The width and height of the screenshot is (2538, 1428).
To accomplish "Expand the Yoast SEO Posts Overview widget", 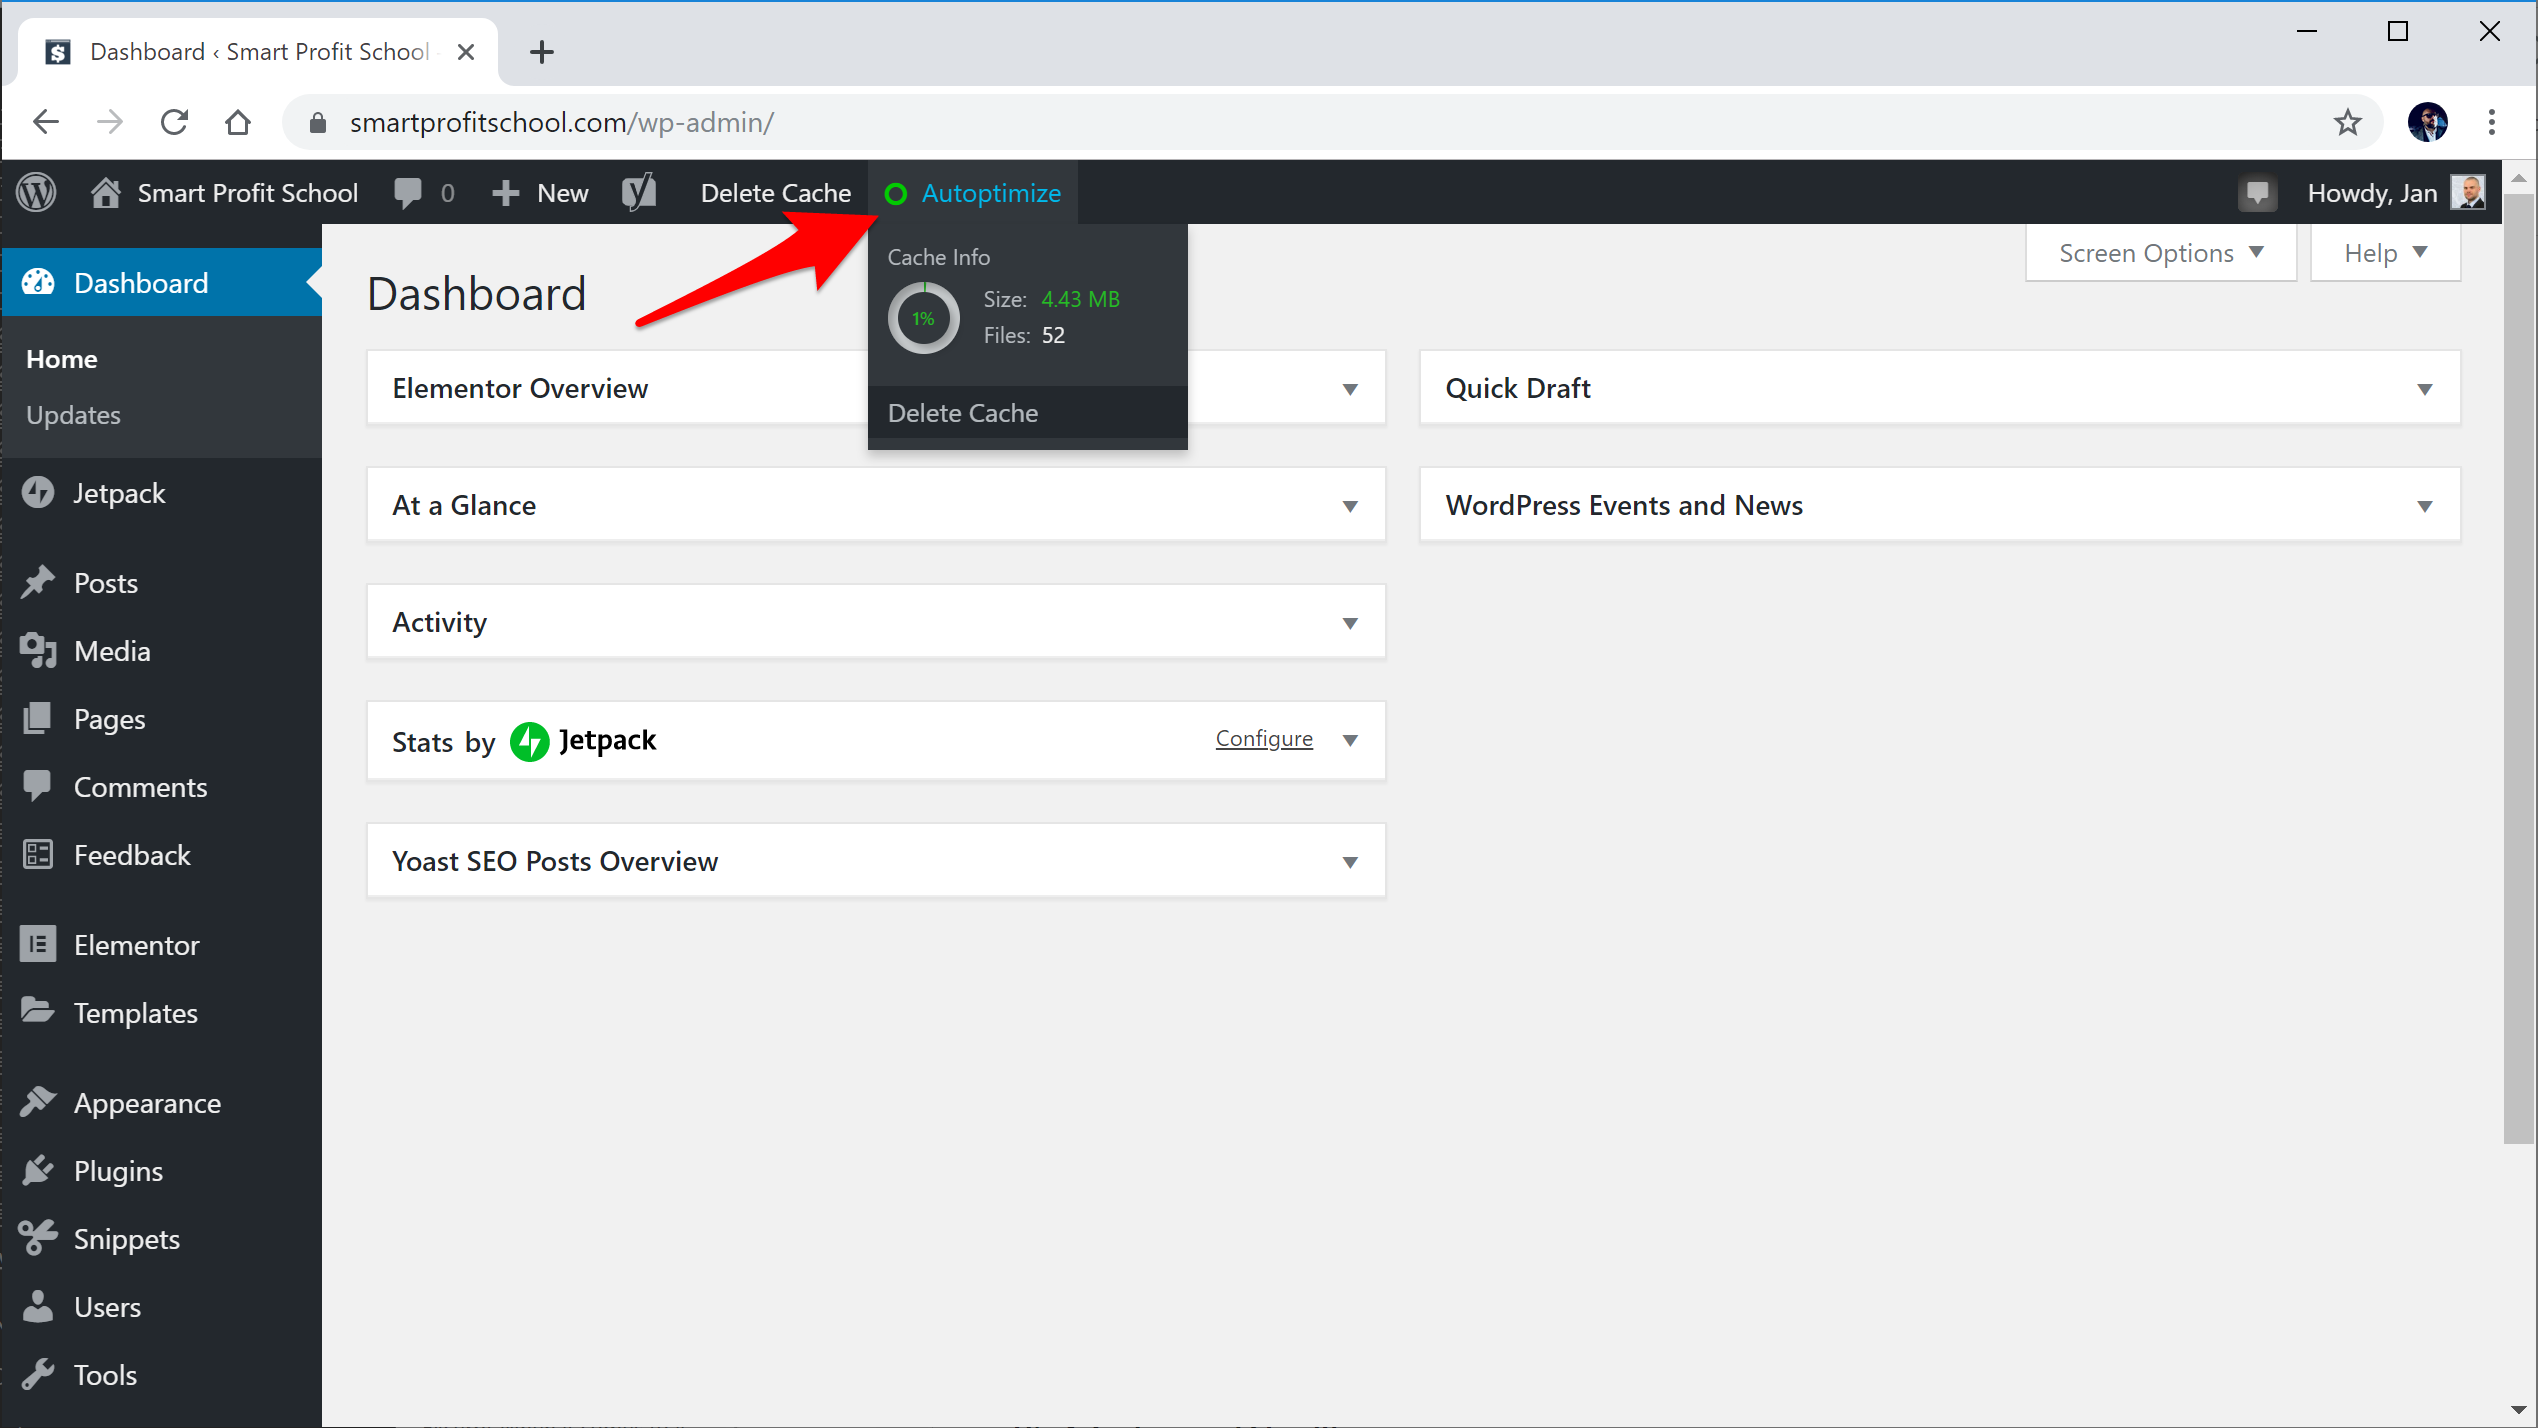I will 1350,862.
